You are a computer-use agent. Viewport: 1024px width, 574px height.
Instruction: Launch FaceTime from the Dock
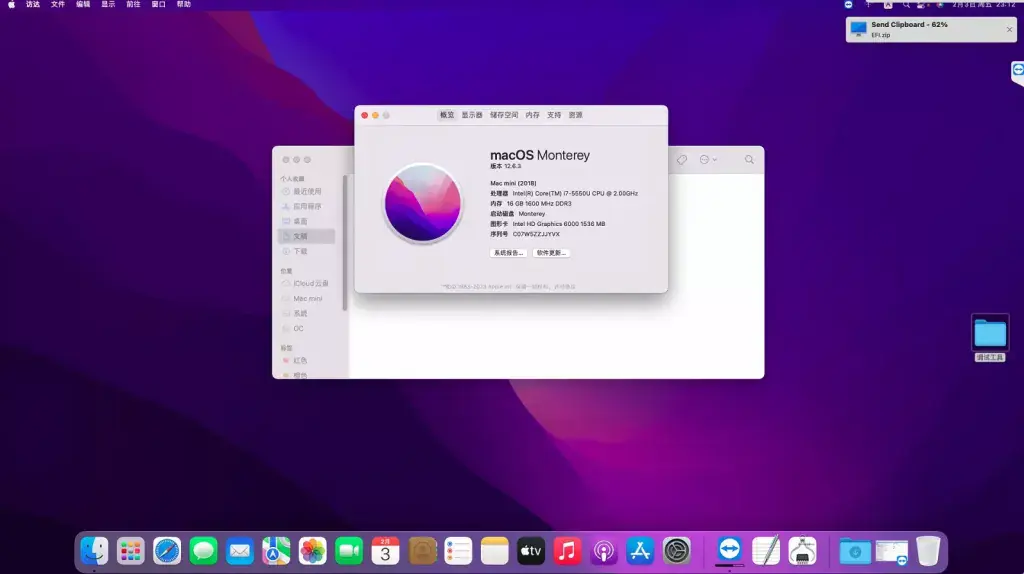349,551
